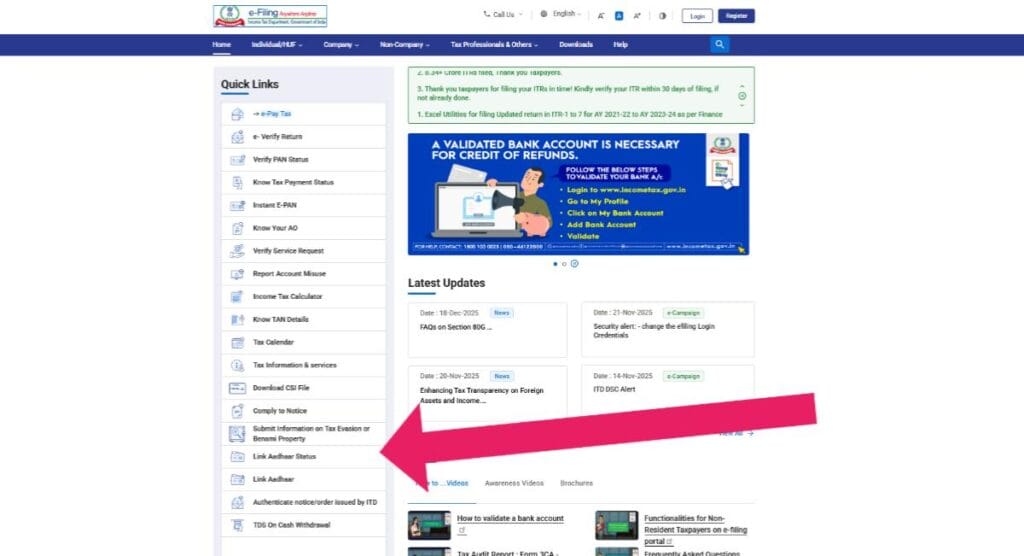This screenshot has height=556, width=1024.
Task: Click the search magnifier icon in navbar
Action: (x=720, y=45)
